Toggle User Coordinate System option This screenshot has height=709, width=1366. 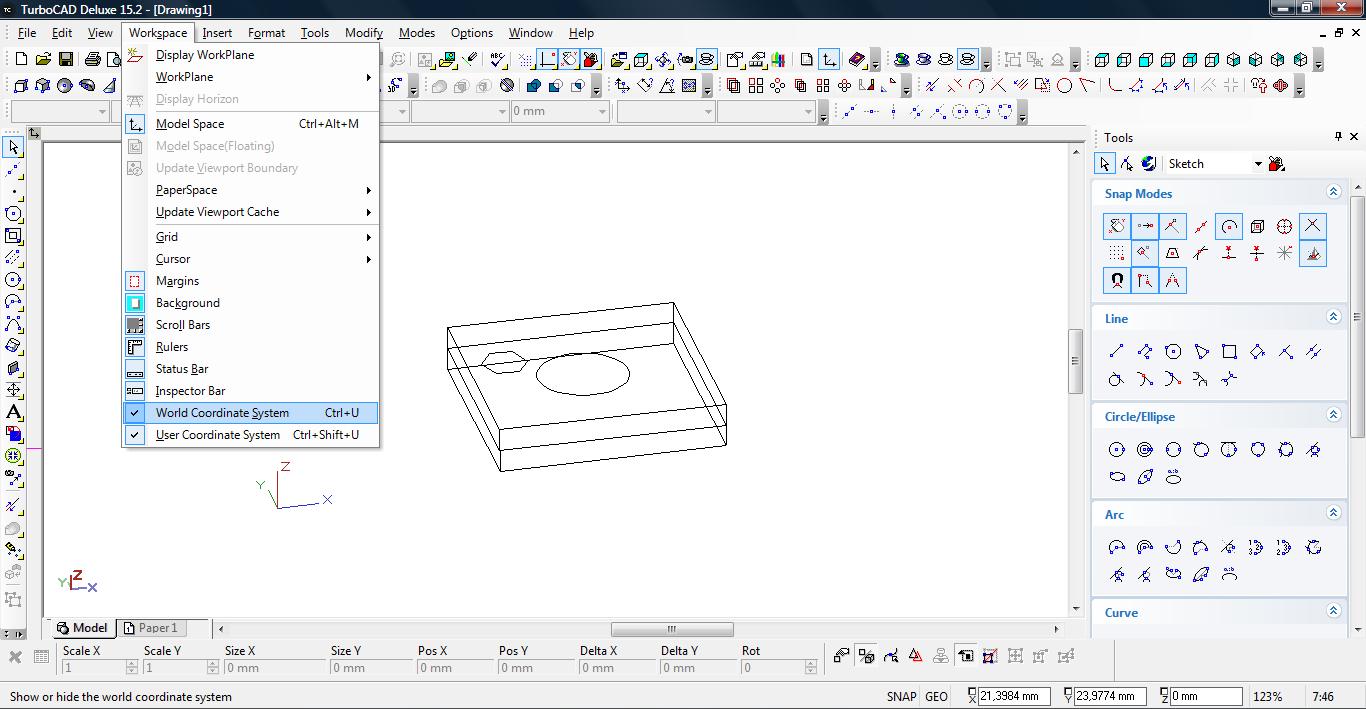coord(218,435)
